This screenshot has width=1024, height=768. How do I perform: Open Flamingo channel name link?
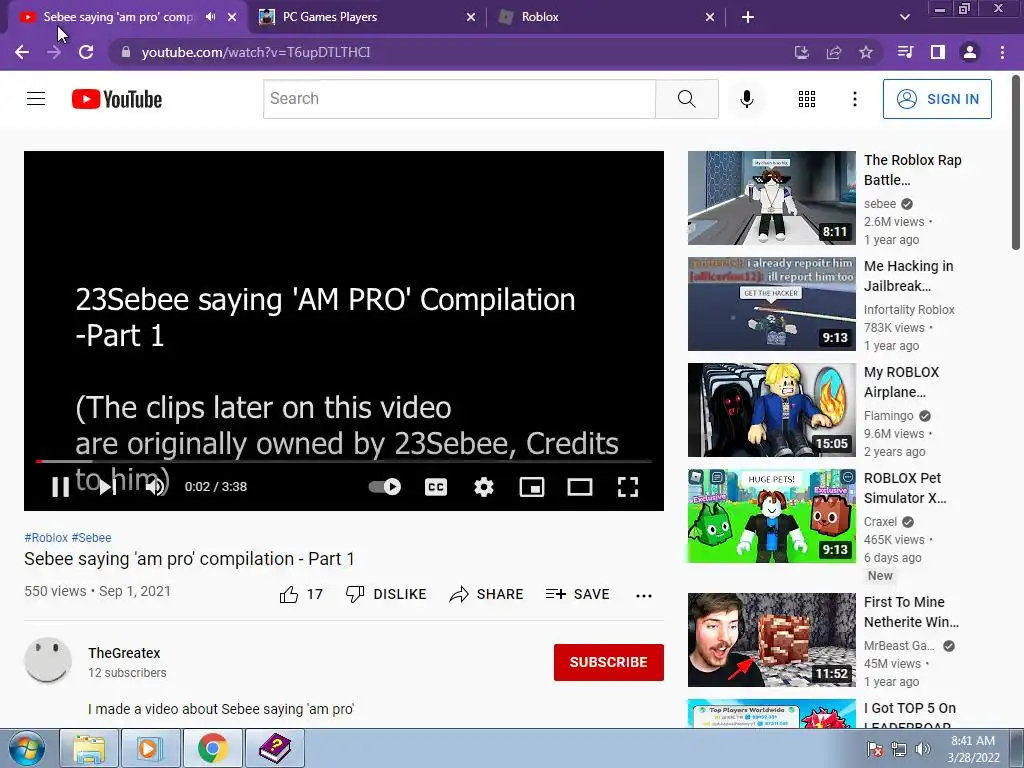point(889,415)
